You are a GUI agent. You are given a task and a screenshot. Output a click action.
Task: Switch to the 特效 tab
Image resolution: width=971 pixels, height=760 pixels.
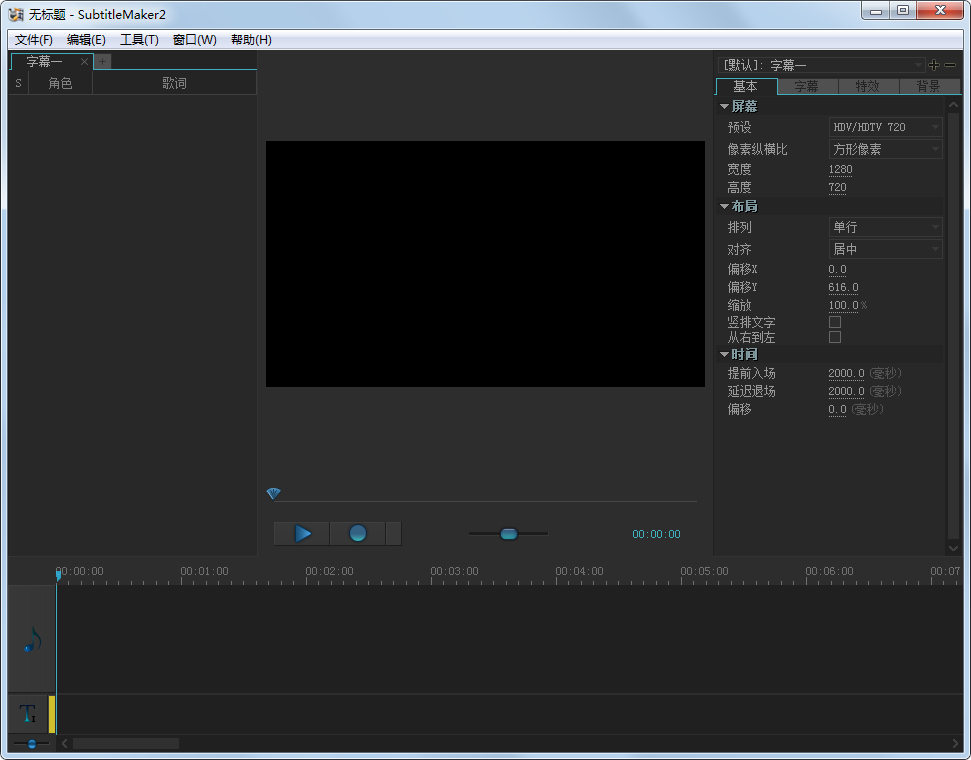point(867,86)
